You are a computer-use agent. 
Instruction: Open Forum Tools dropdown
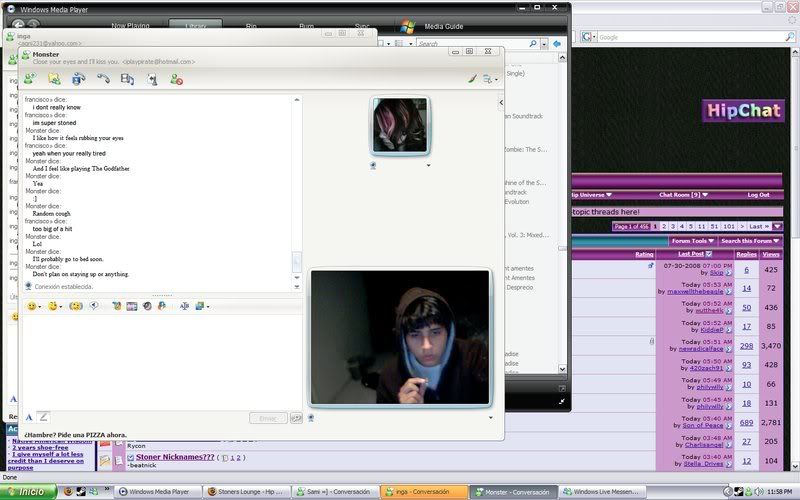point(692,241)
